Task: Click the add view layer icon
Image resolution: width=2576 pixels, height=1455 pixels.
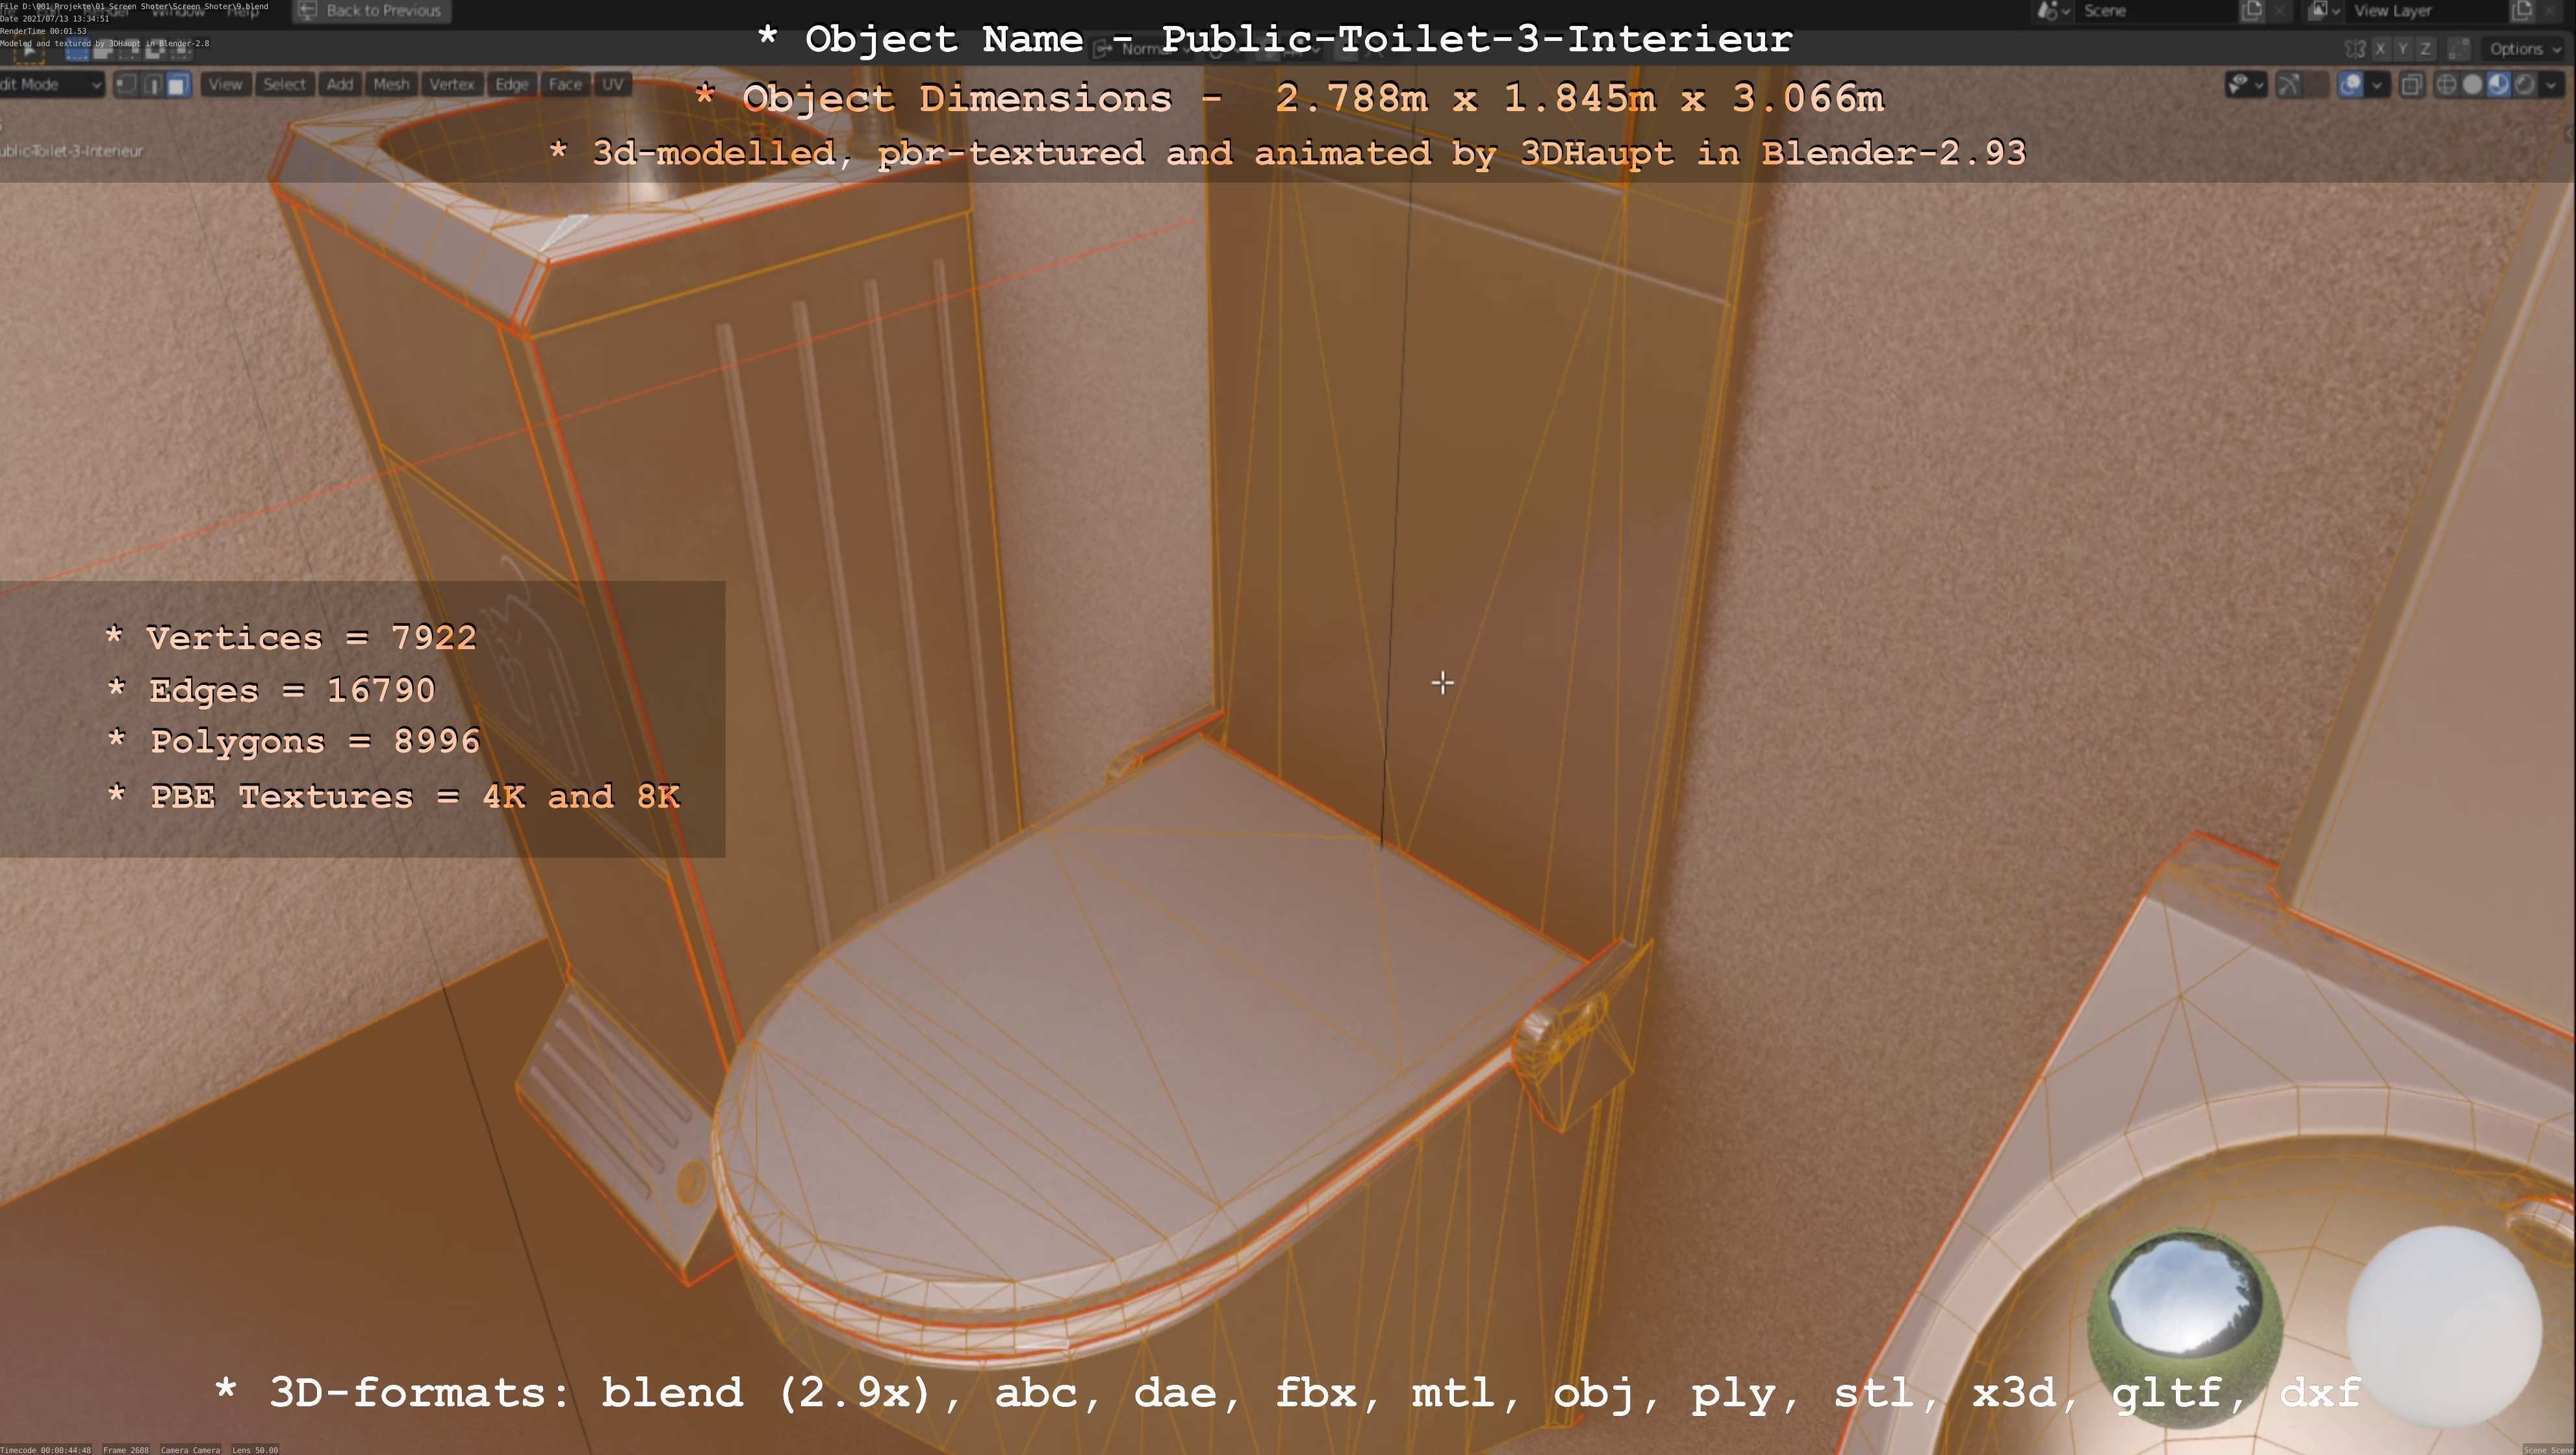Action: click(x=2522, y=11)
